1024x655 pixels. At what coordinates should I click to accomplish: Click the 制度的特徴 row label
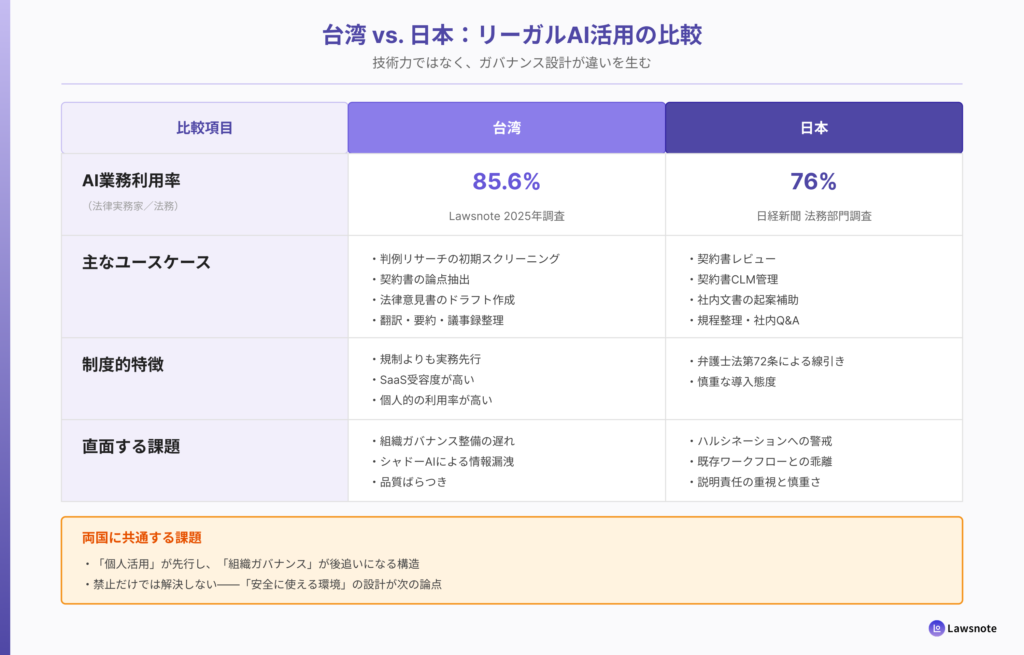point(123,364)
